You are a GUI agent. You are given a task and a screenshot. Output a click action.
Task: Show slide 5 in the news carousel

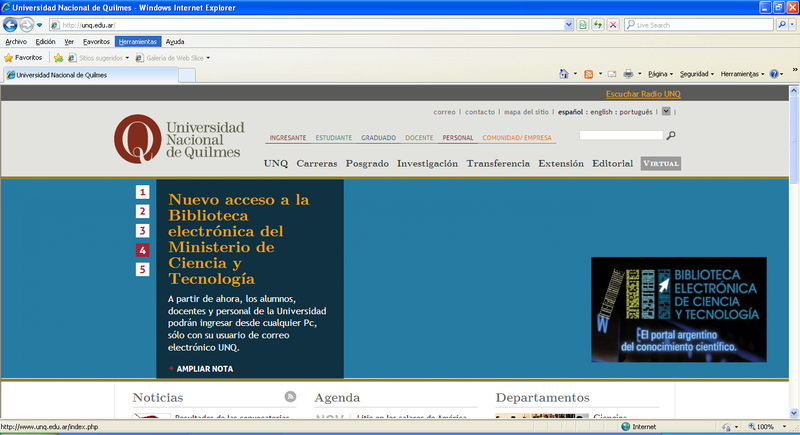point(142,269)
